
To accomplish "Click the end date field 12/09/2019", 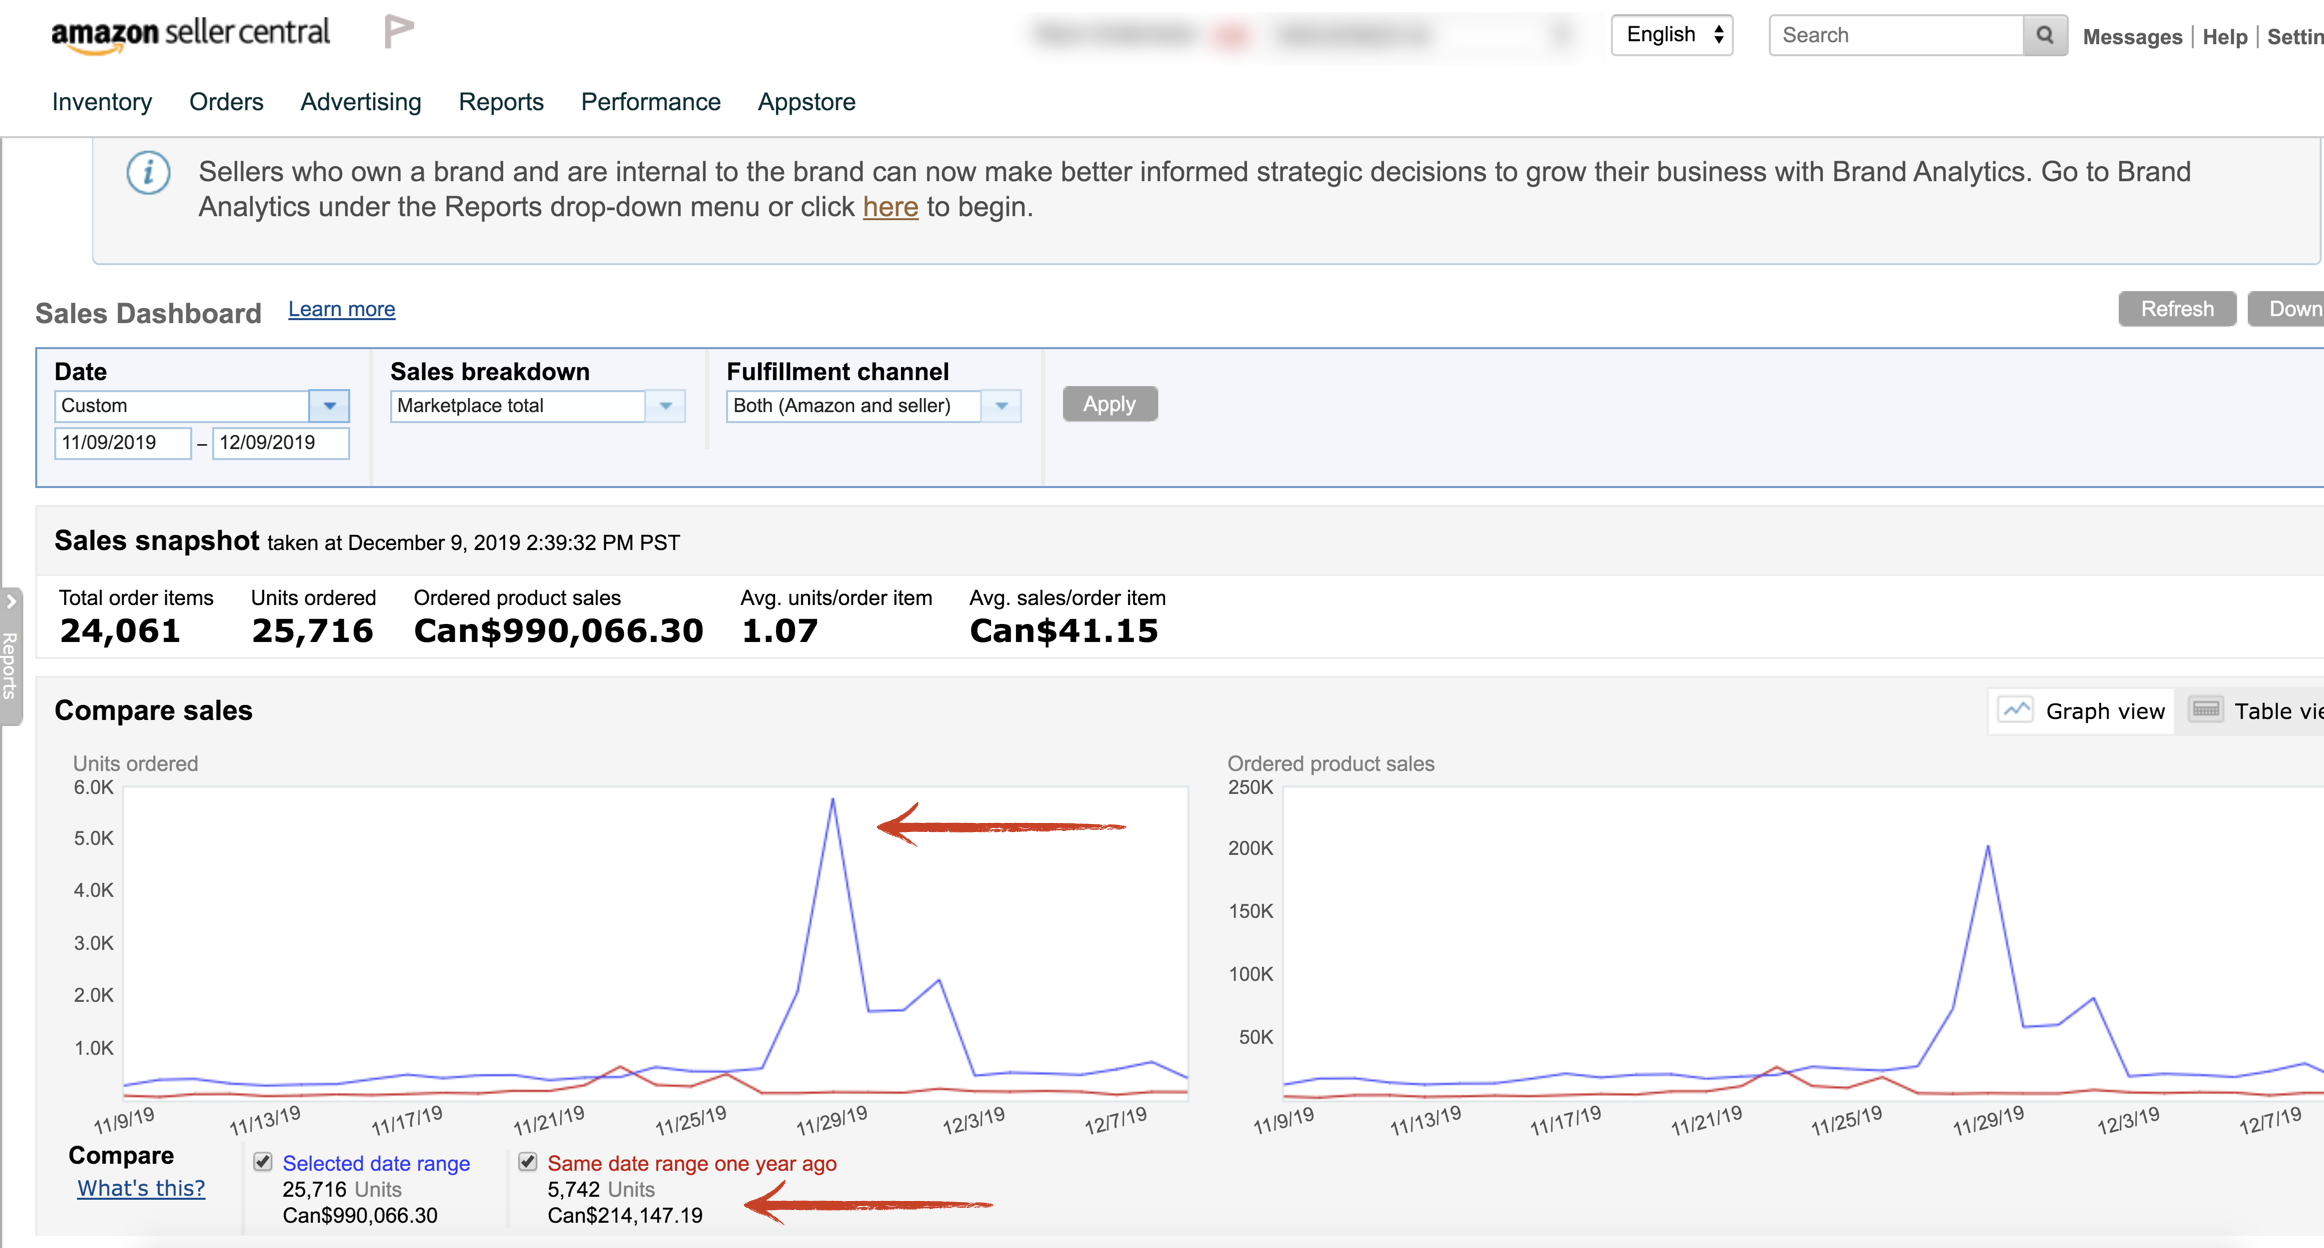I will pos(281,443).
